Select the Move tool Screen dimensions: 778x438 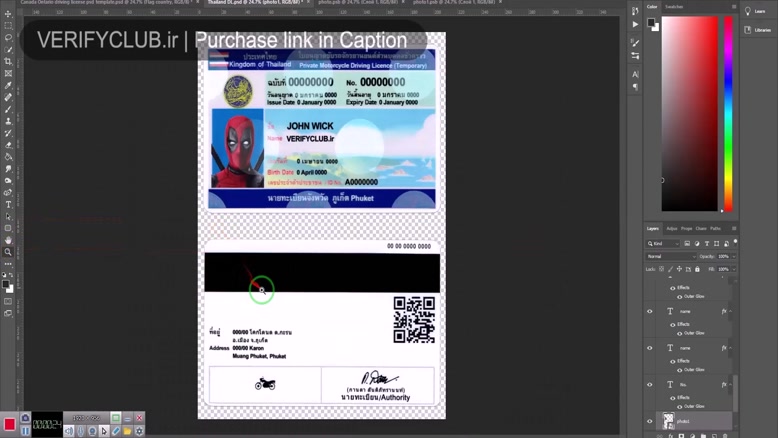click(8, 14)
